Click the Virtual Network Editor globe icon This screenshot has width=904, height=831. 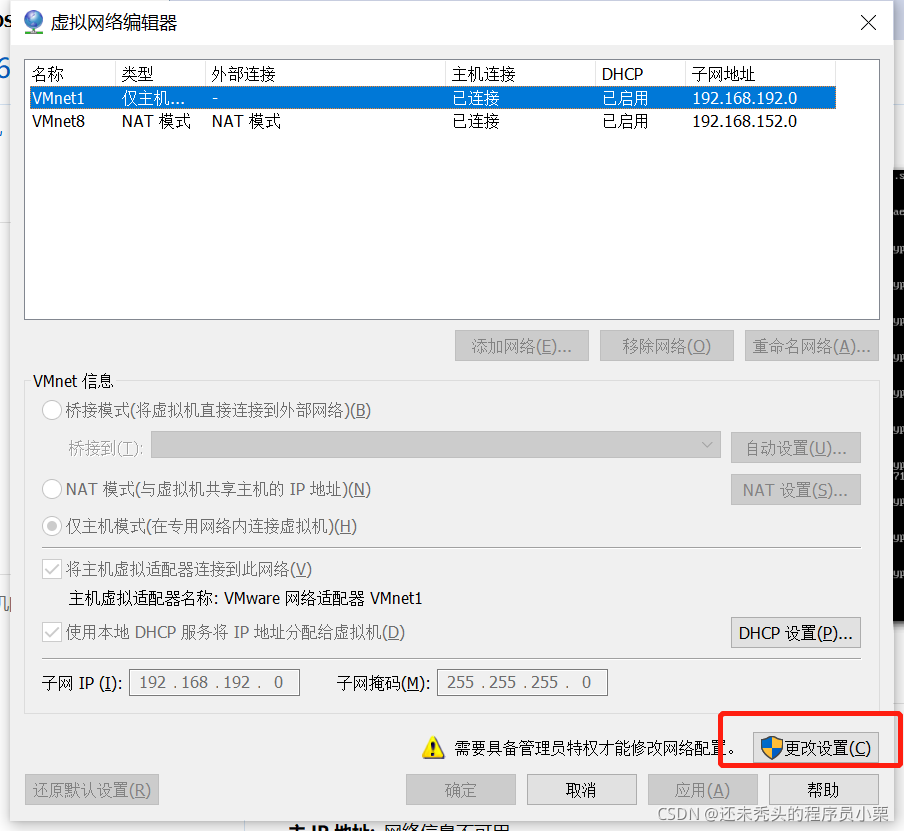point(33,22)
